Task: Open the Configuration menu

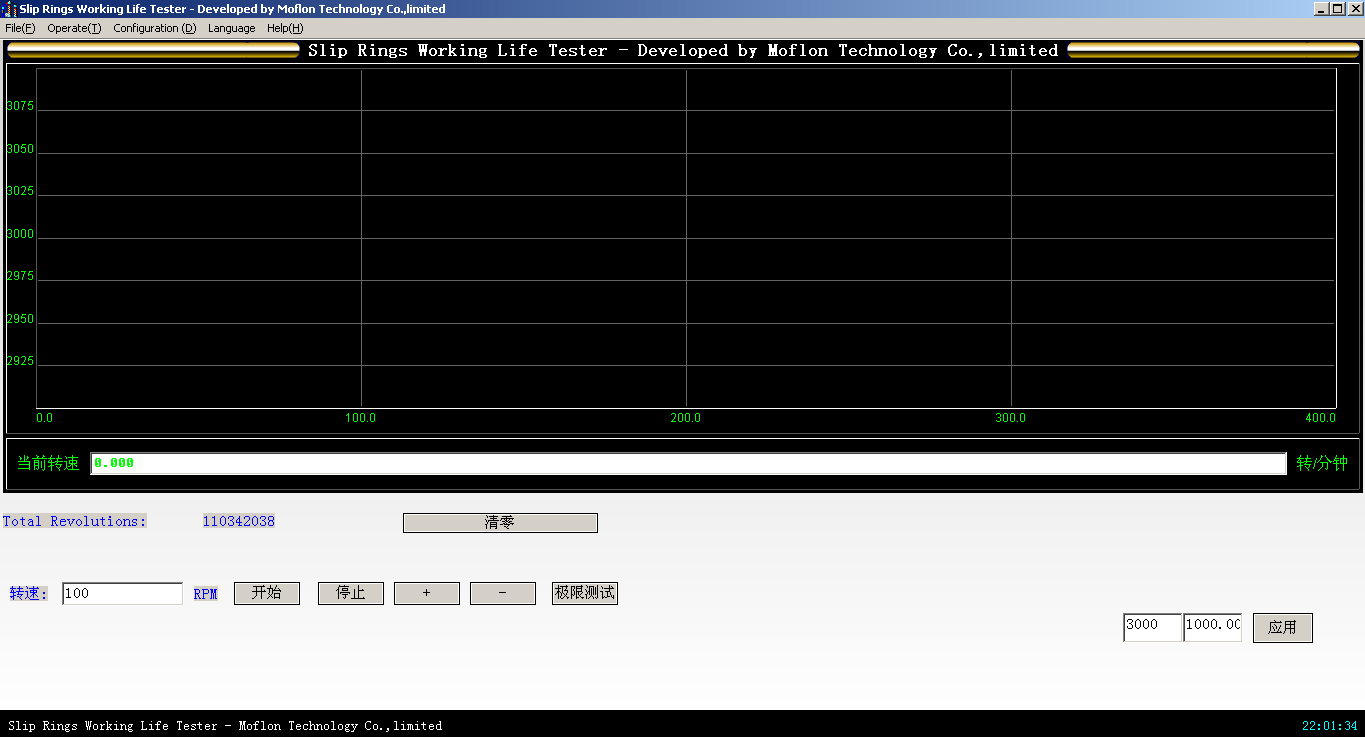Action: click(154, 28)
